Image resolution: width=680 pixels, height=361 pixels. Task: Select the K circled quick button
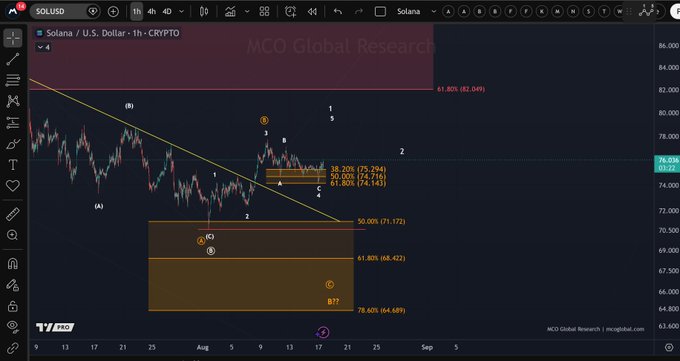542,12
